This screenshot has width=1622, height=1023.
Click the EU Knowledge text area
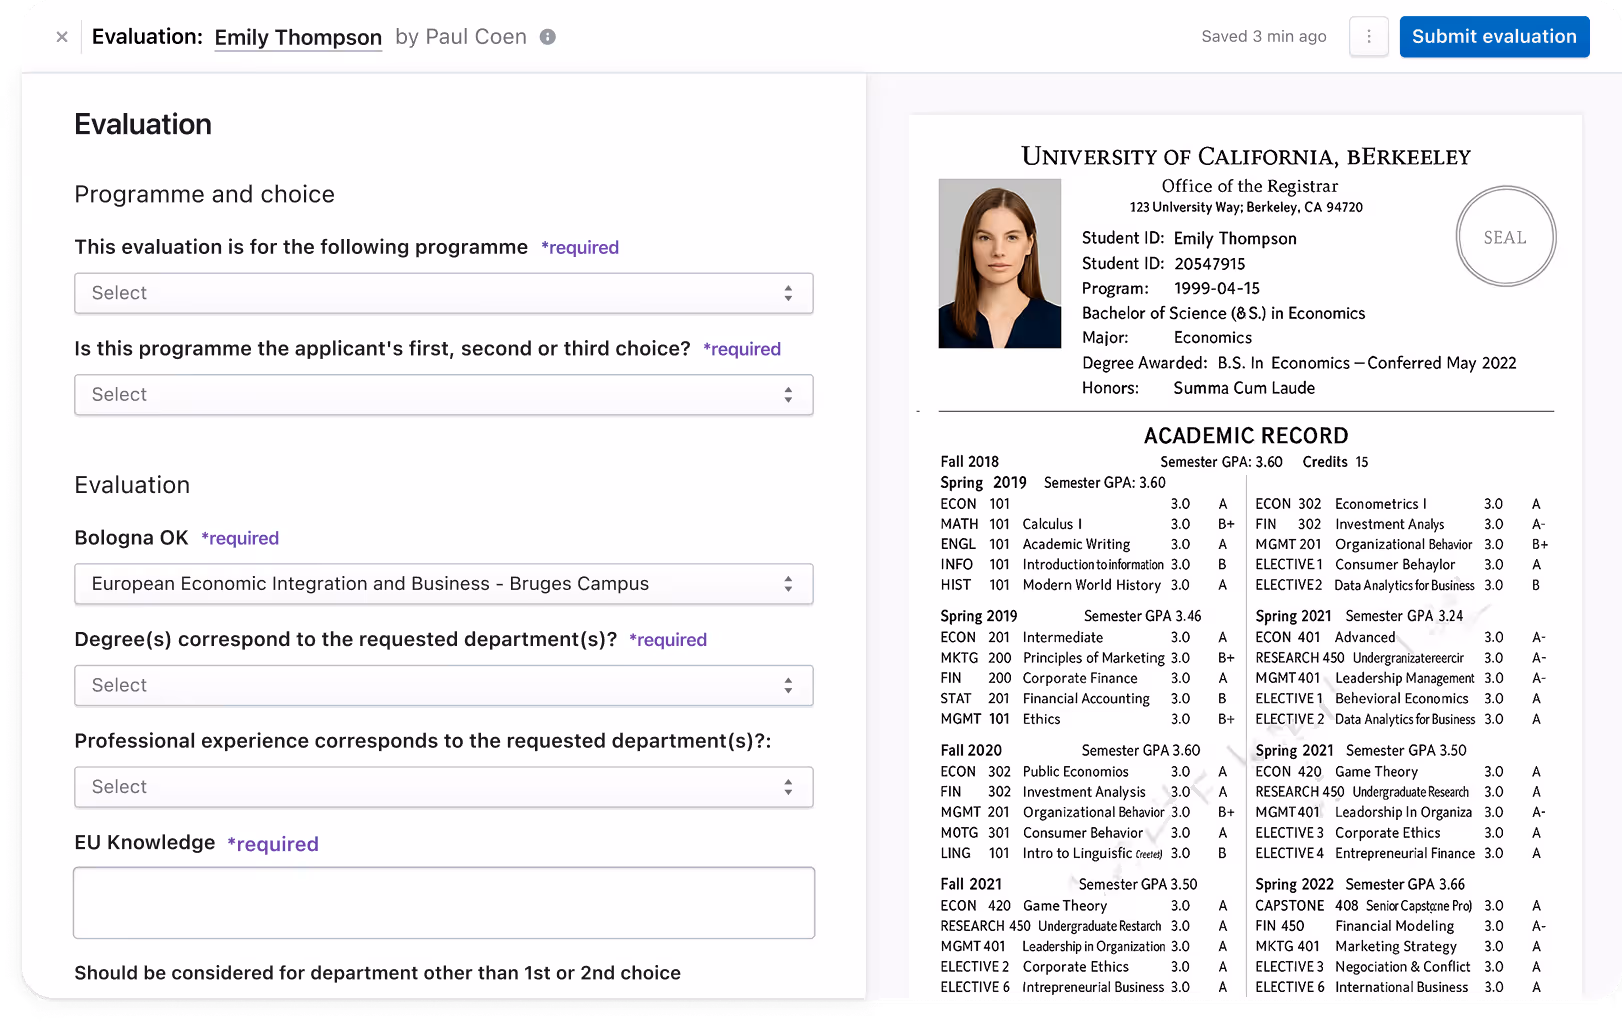(x=443, y=902)
